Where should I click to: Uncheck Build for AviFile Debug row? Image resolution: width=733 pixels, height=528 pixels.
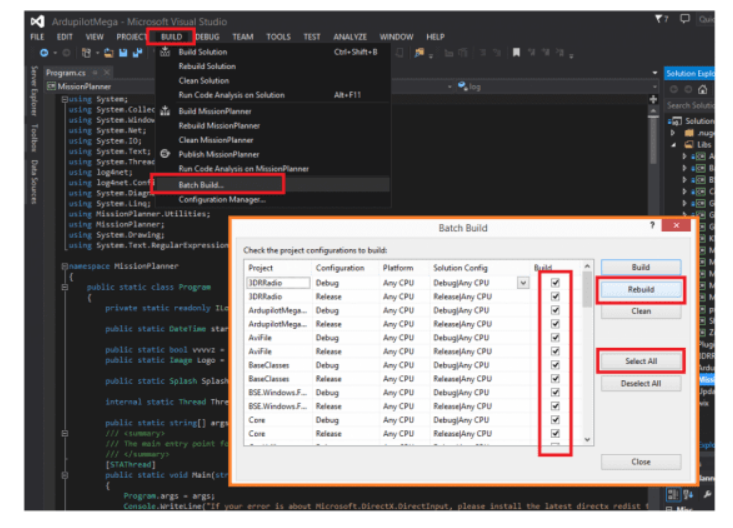tap(555, 337)
